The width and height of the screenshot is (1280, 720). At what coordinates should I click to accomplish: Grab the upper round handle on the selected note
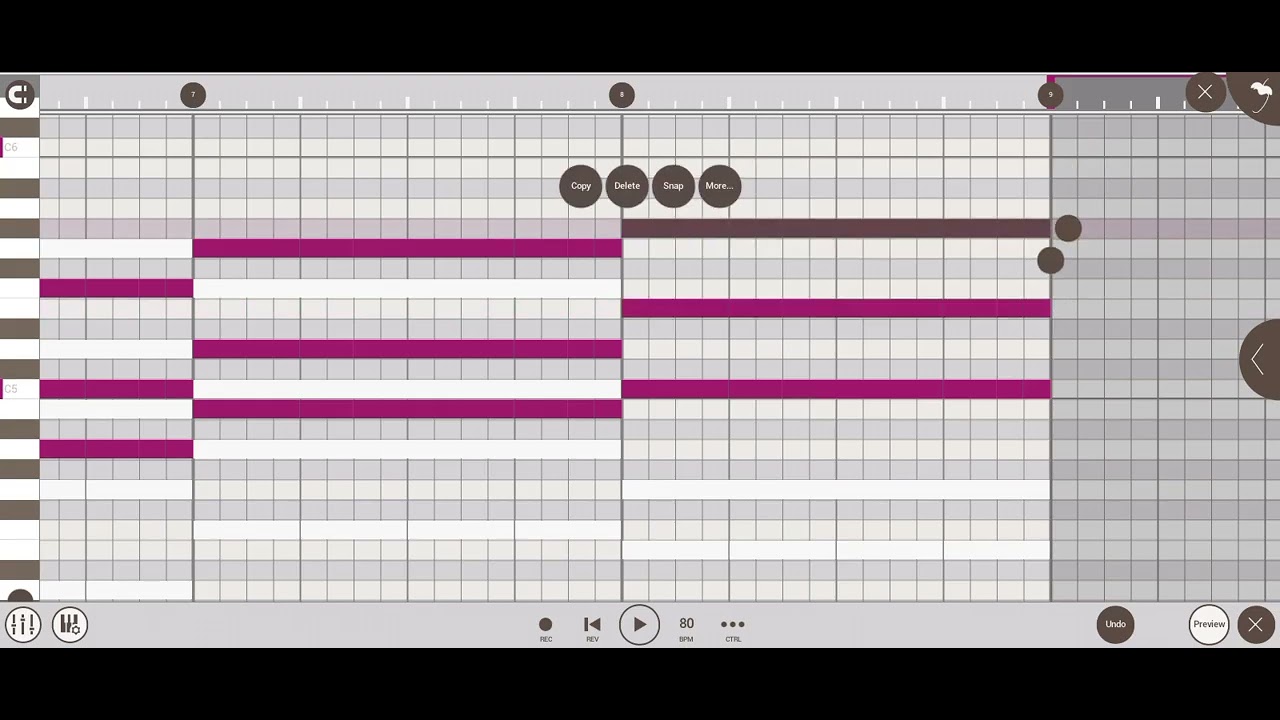1068,229
